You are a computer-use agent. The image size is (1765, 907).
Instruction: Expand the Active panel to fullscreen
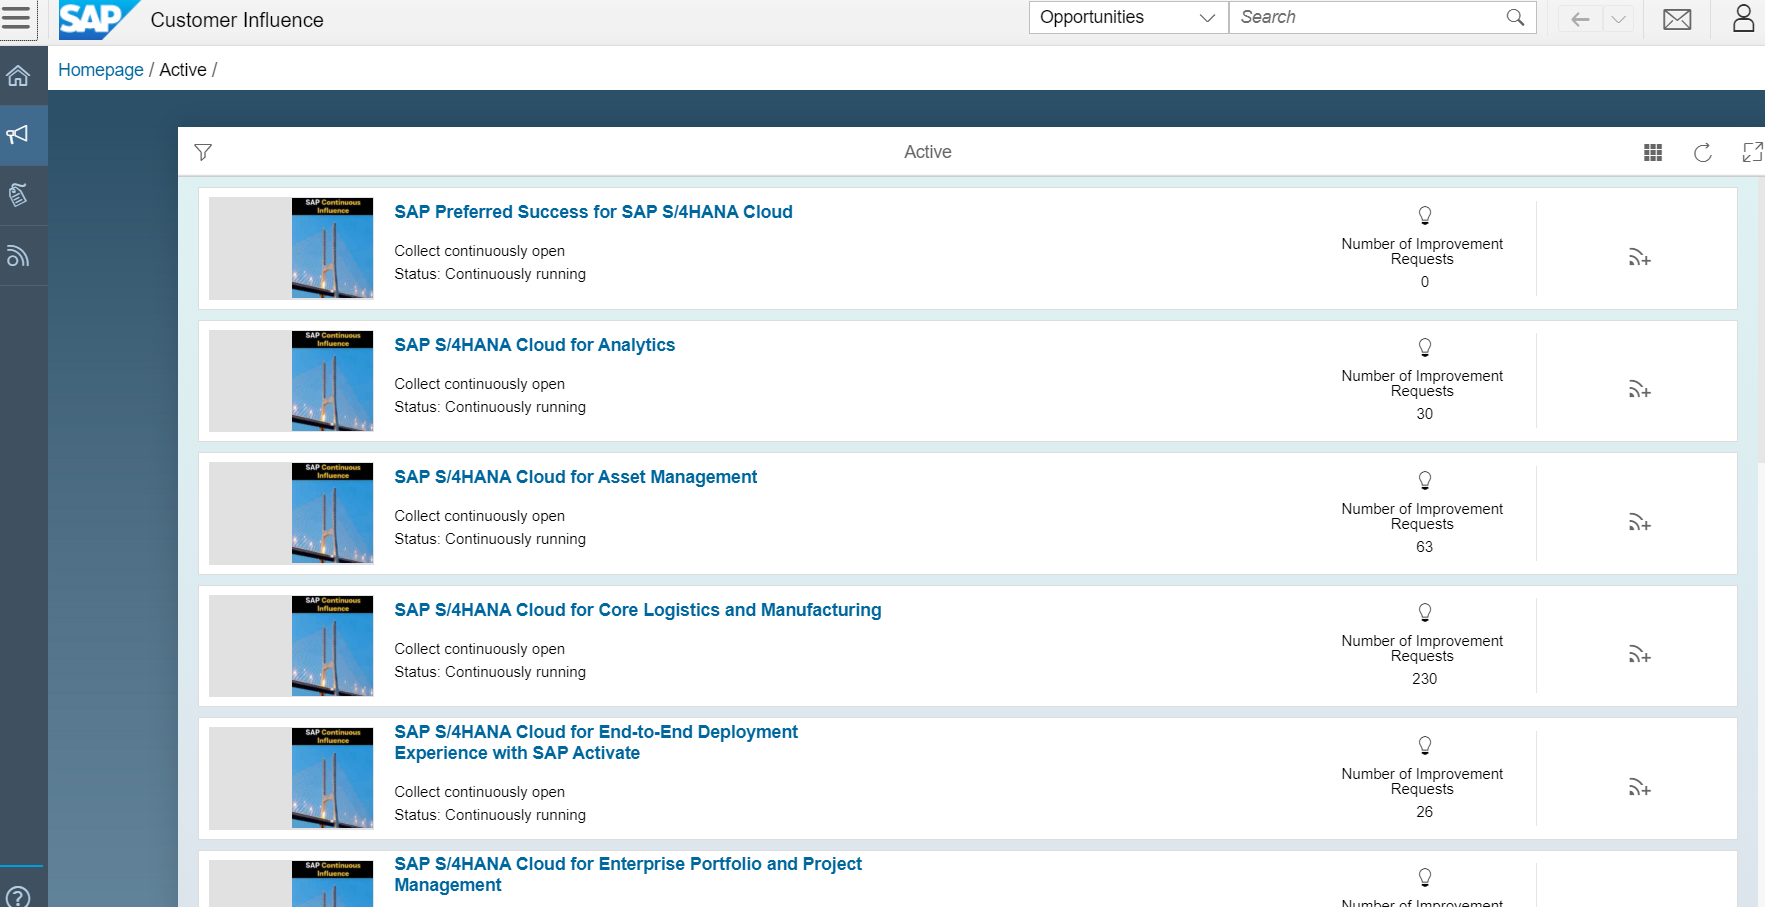click(1752, 152)
